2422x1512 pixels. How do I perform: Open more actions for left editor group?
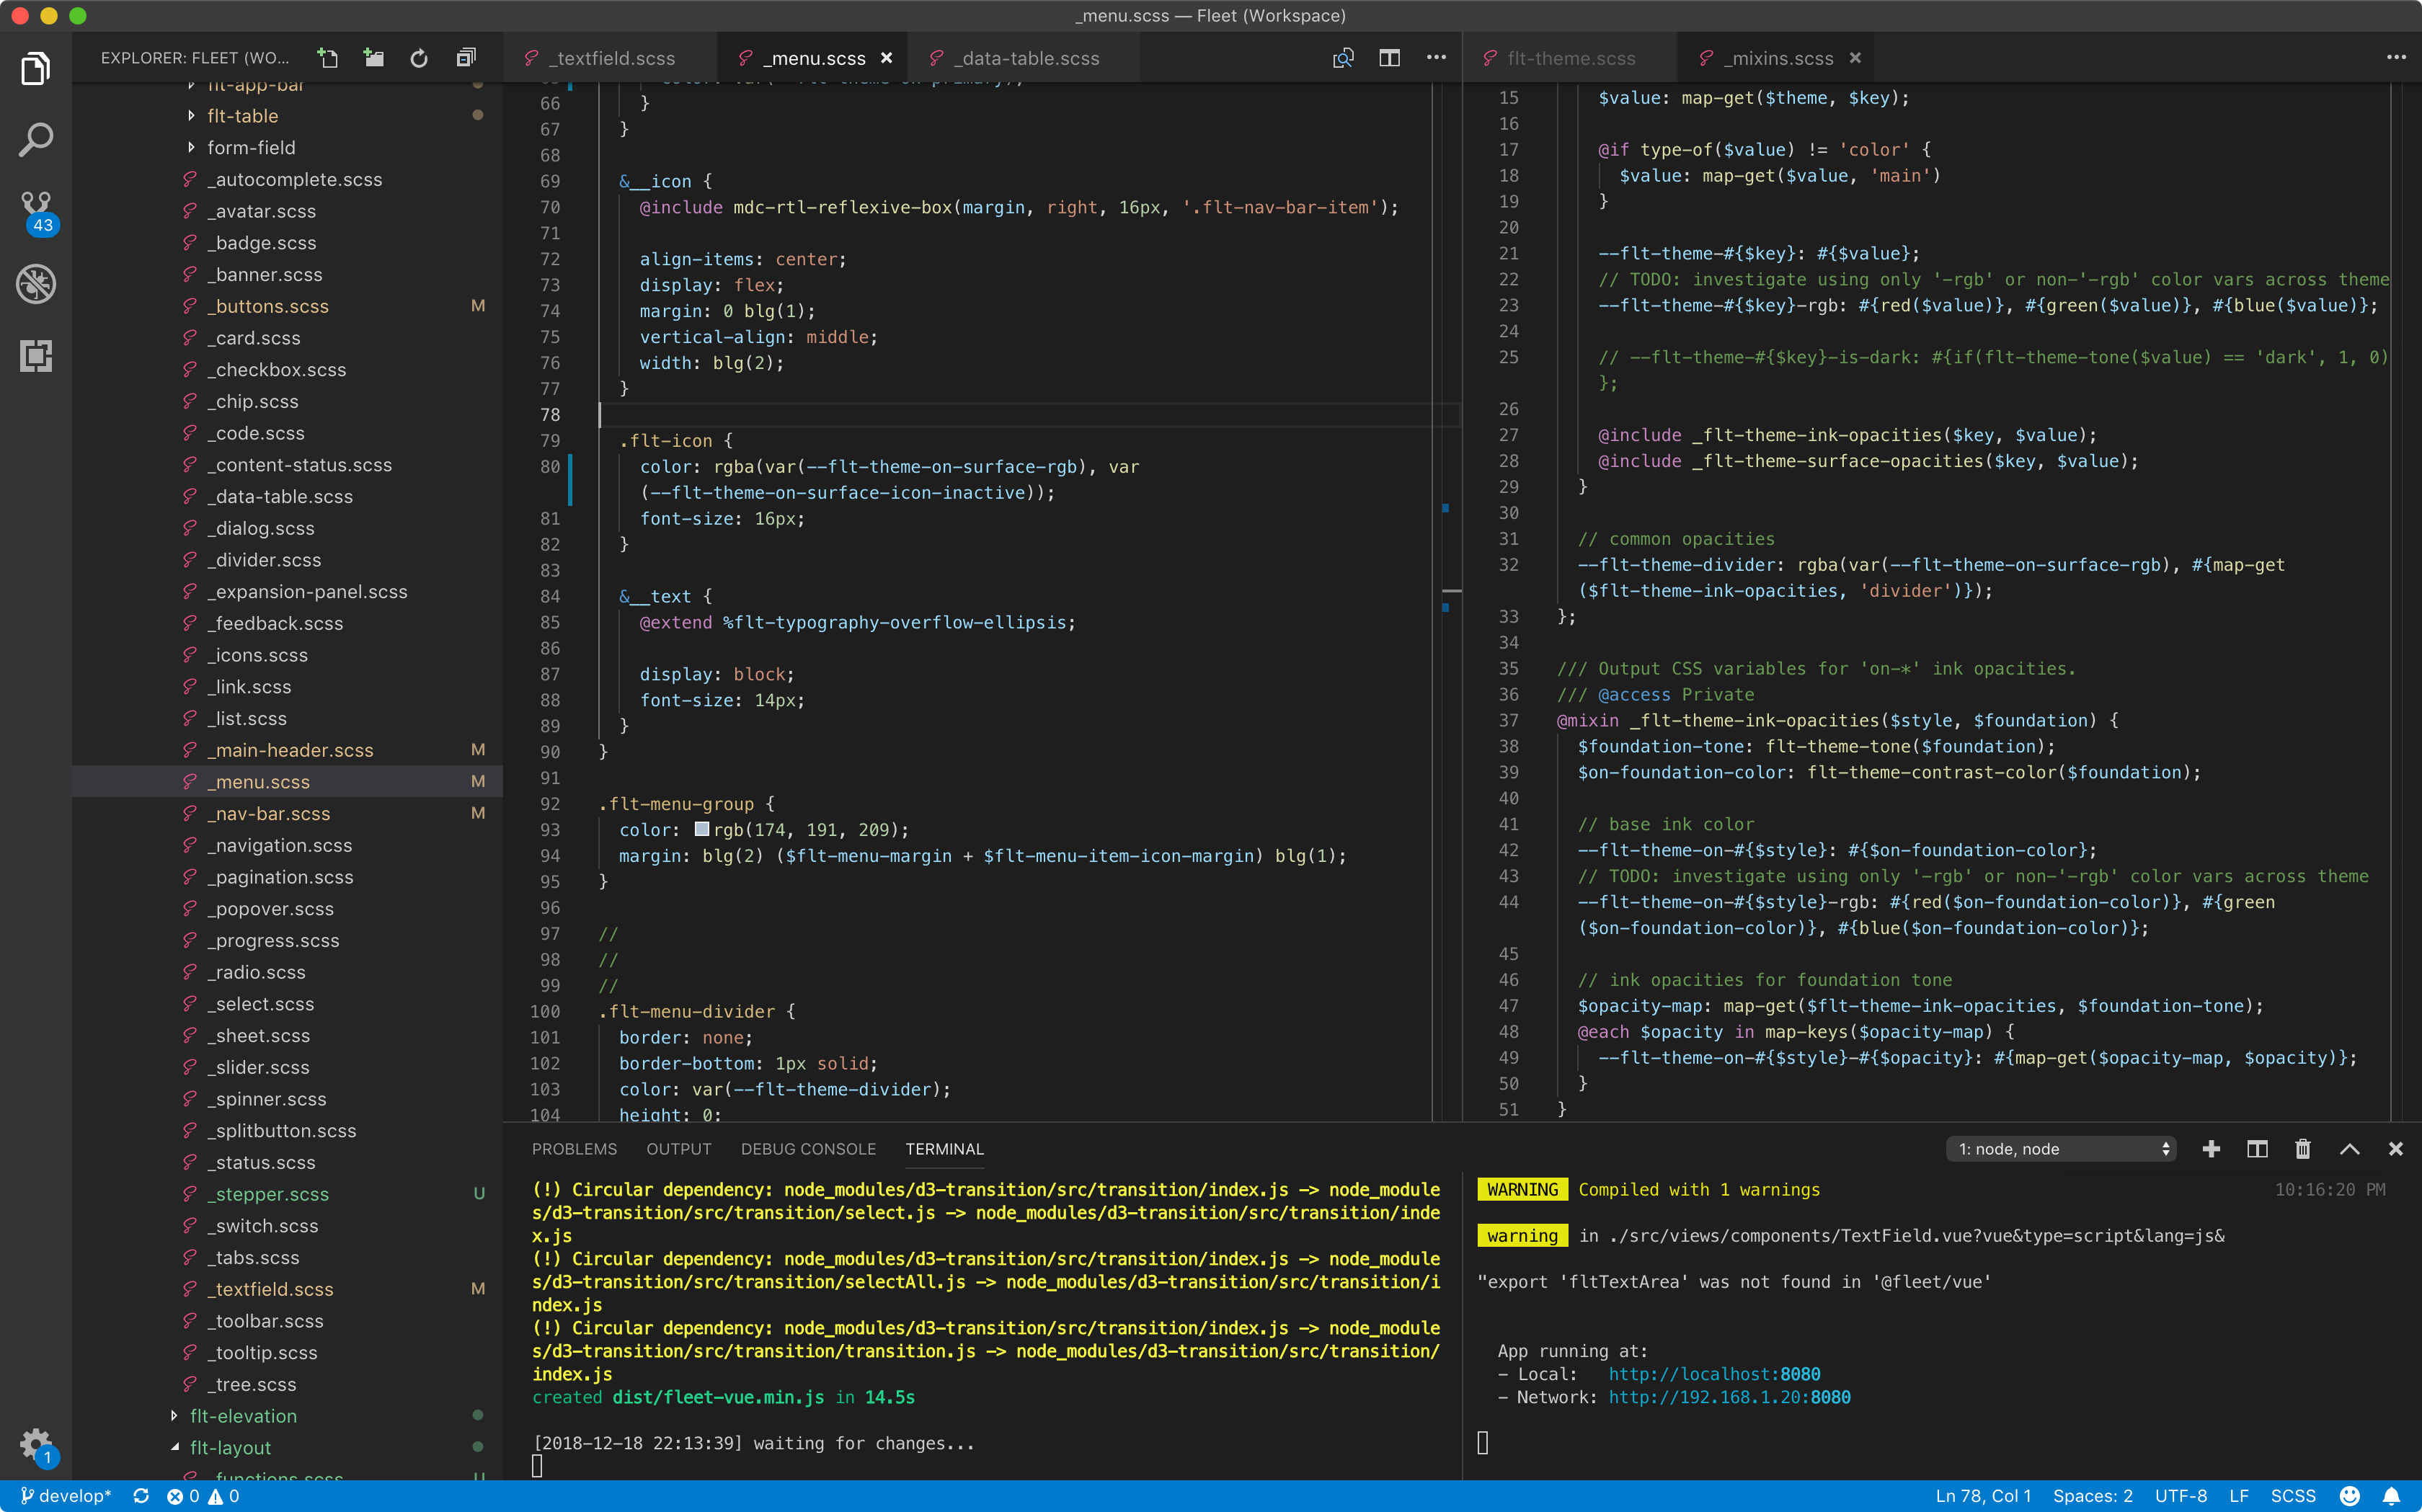click(1436, 58)
